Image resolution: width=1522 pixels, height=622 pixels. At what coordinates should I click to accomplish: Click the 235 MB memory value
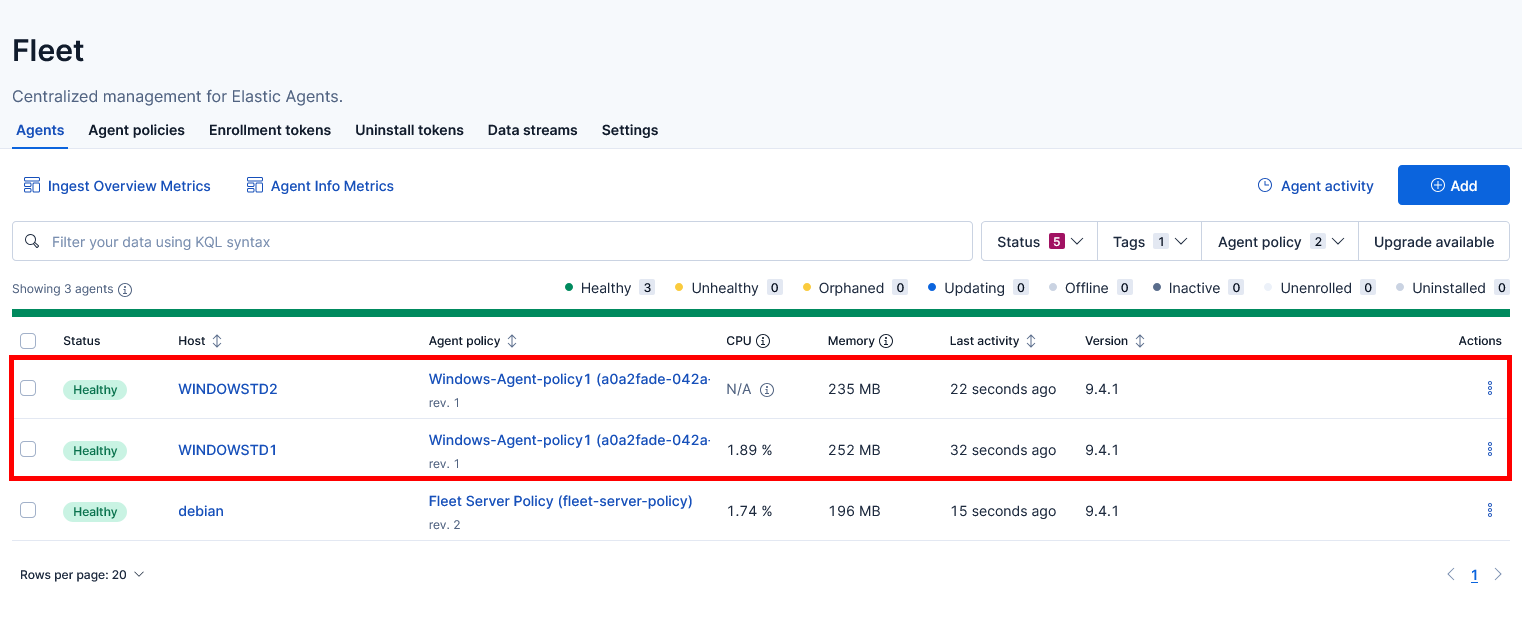click(x=854, y=389)
